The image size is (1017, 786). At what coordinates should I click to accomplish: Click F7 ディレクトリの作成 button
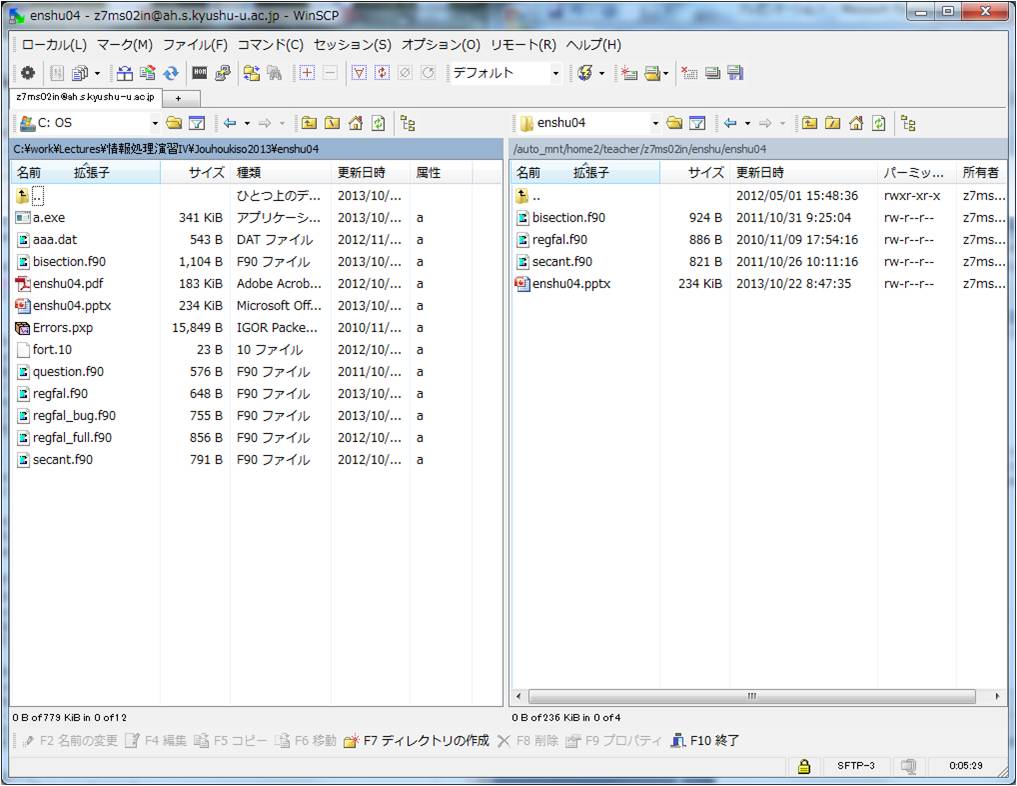(416, 741)
